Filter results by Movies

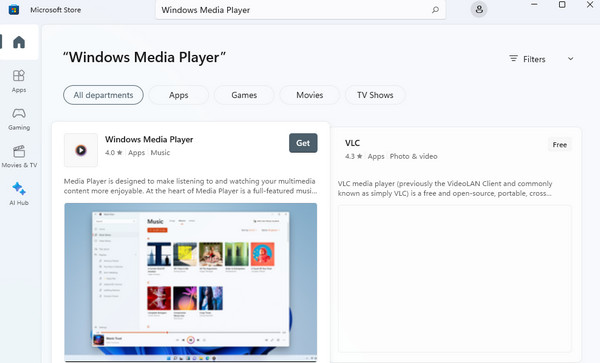point(310,95)
